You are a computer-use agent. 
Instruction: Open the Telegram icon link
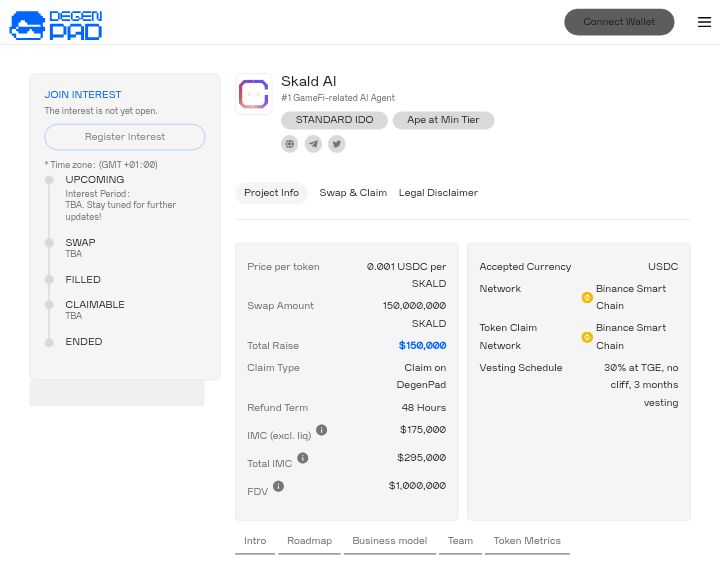click(313, 144)
